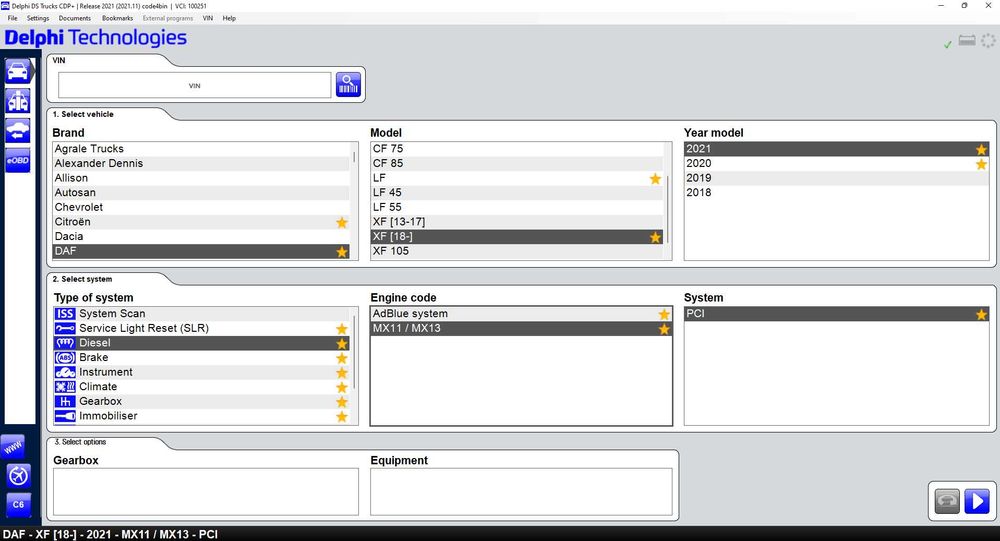Viewport: 1000px width, 541px height.
Task: Open the Bookmarks menu
Action: click(x=117, y=19)
